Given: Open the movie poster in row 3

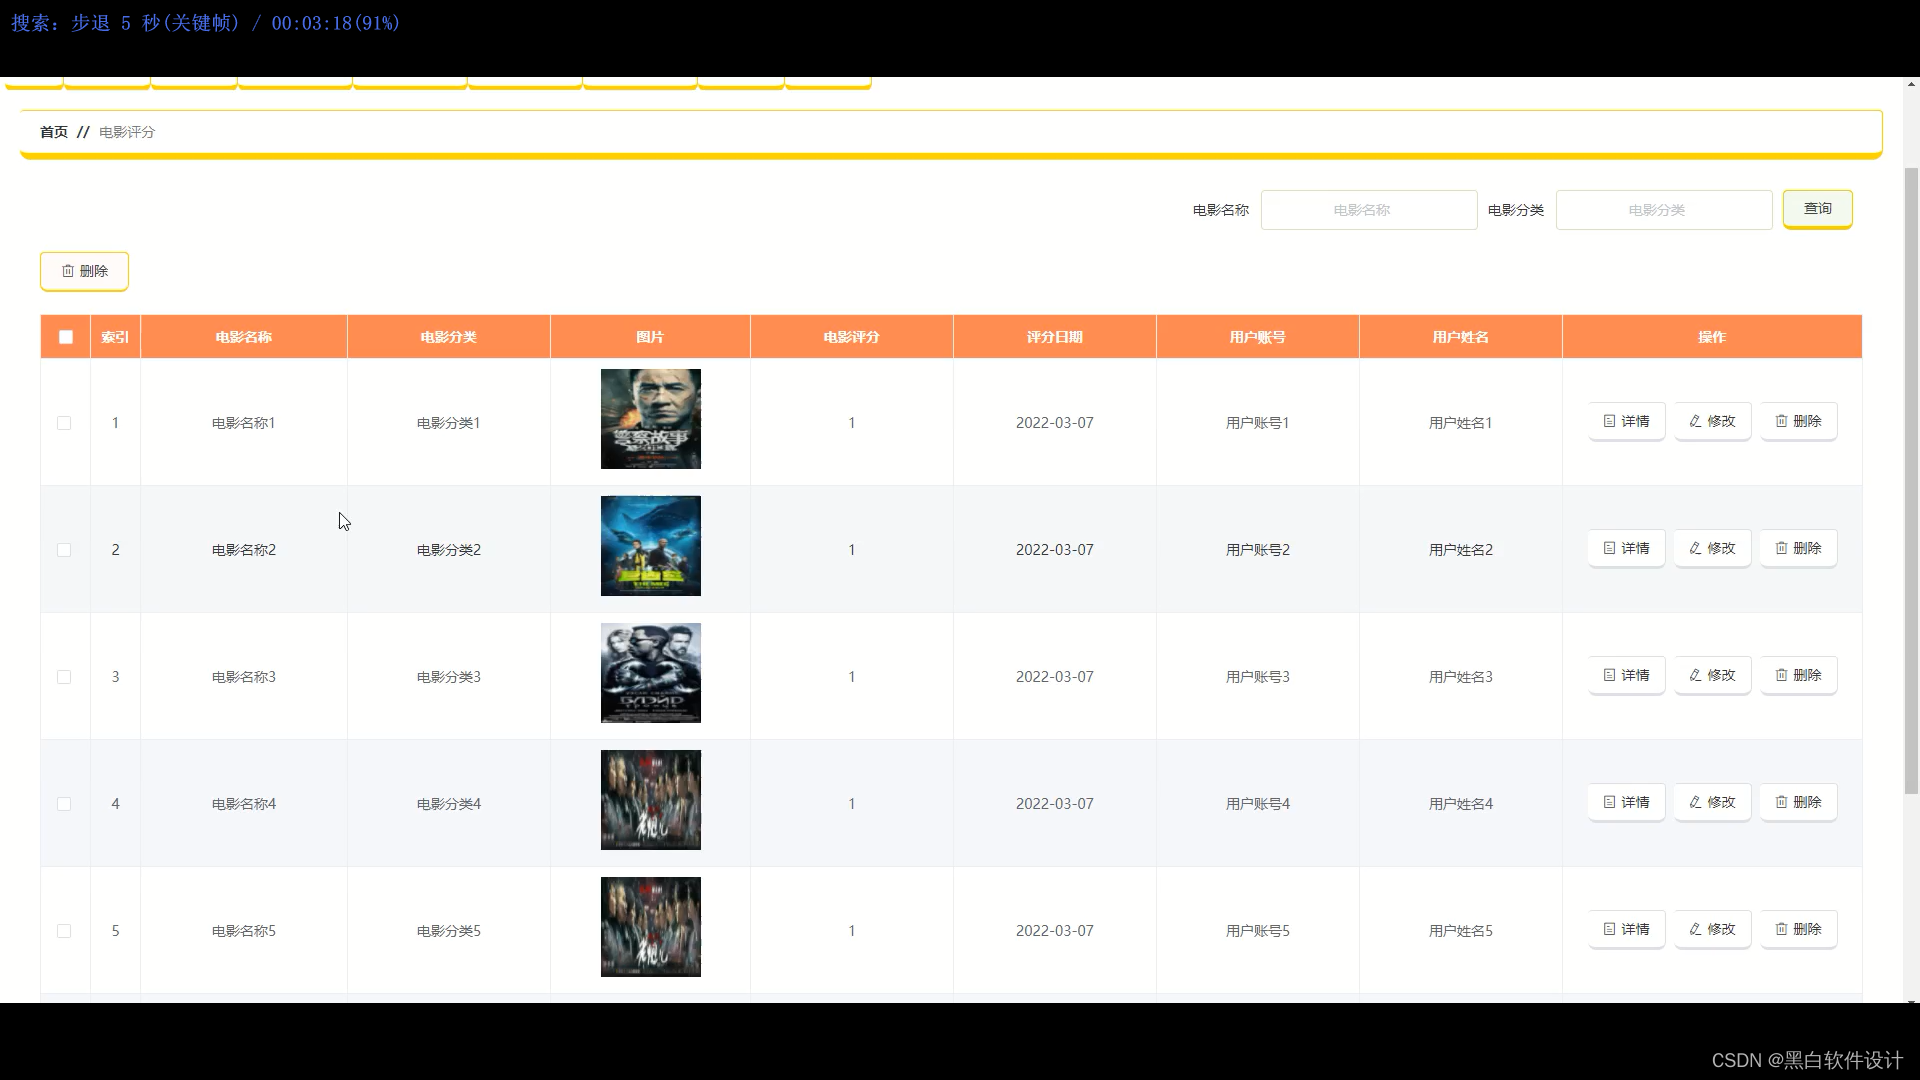Looking at the screenshot, I should coord(650,673).
